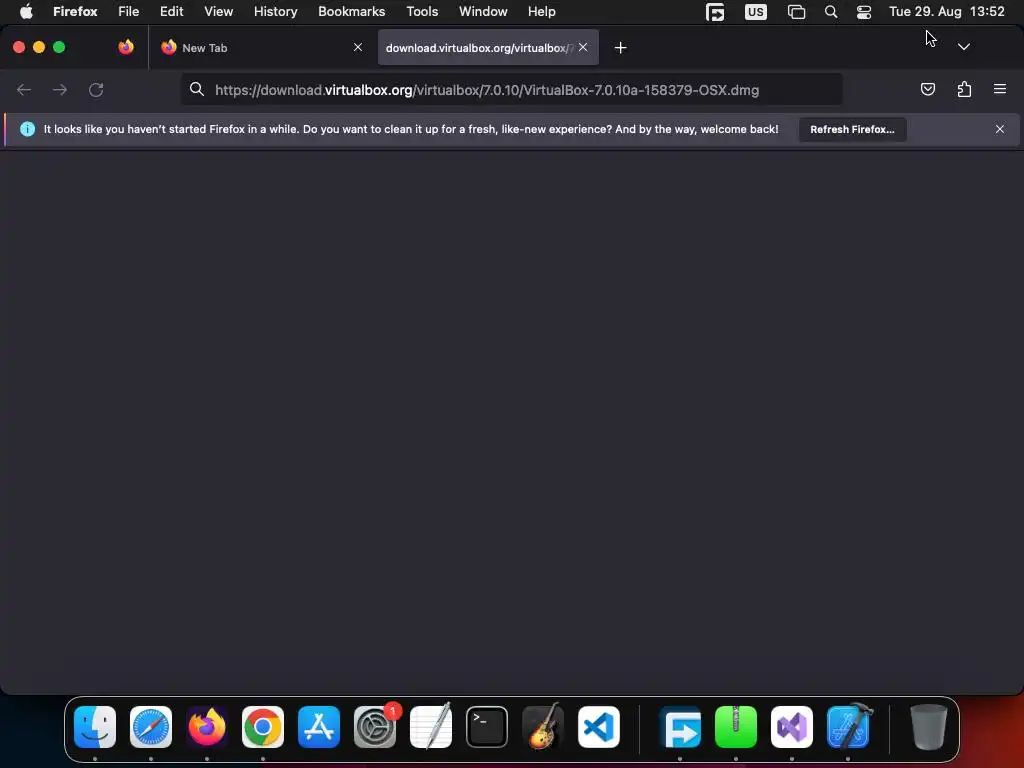Launch Safari from the Dock

[151, 727]
